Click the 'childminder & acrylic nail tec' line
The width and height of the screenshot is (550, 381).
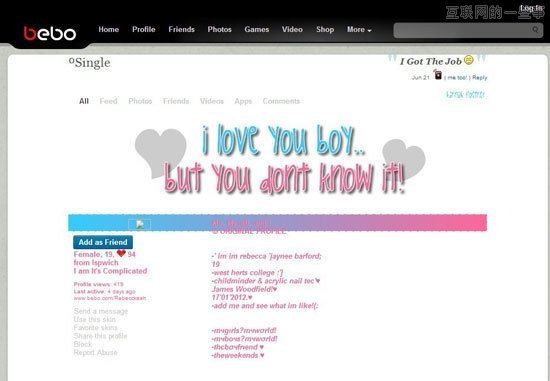tap(266, 281)
